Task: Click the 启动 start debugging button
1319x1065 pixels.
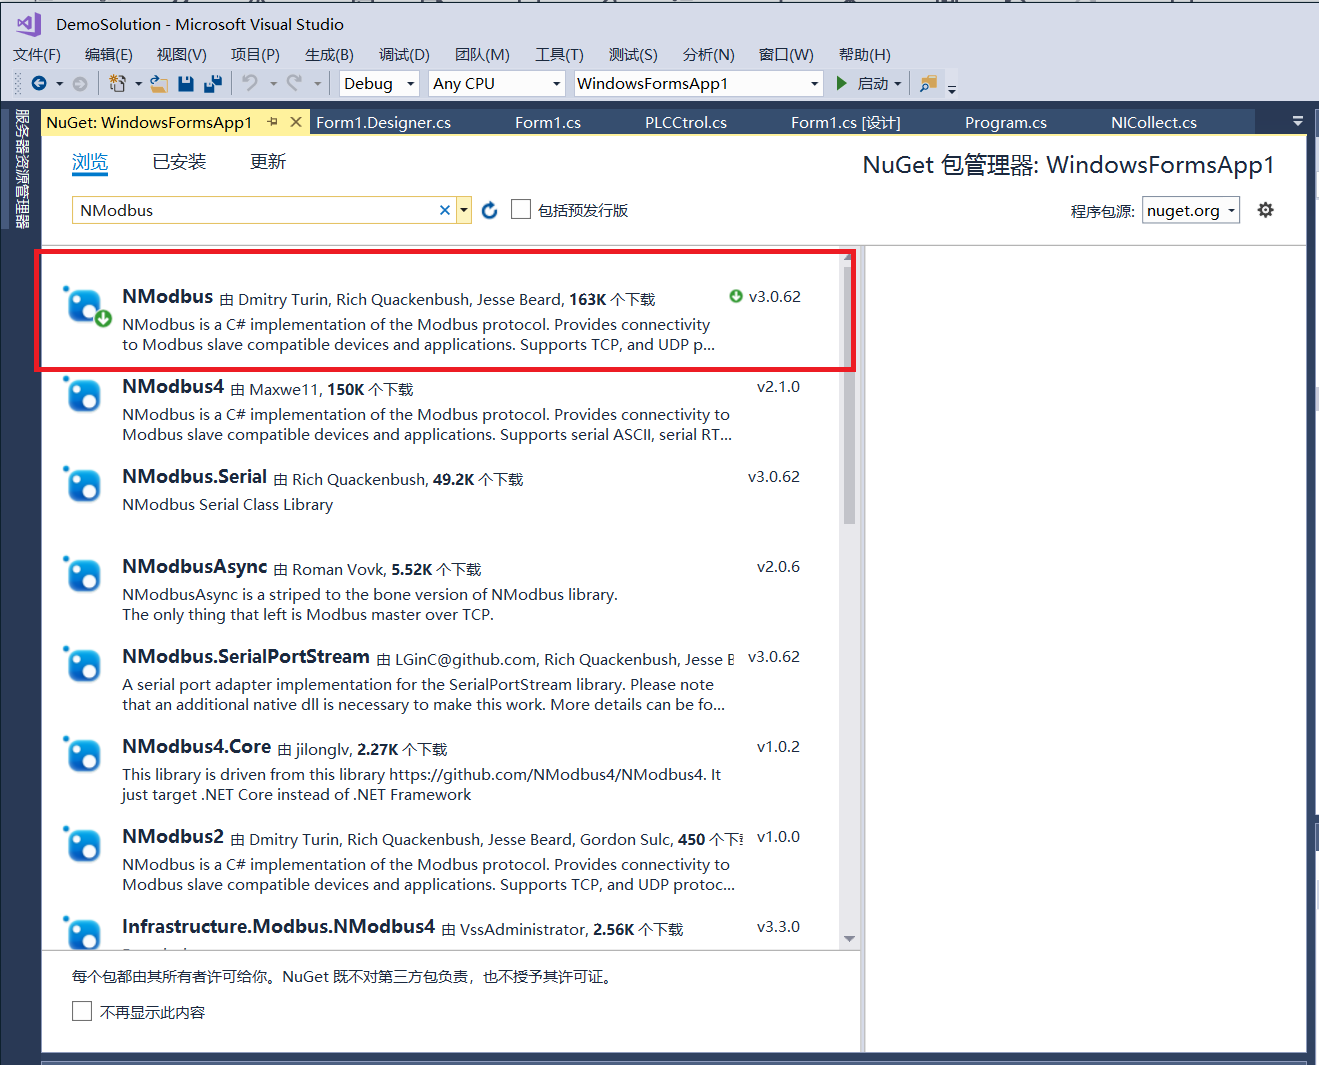Action: tap(862, 84)
